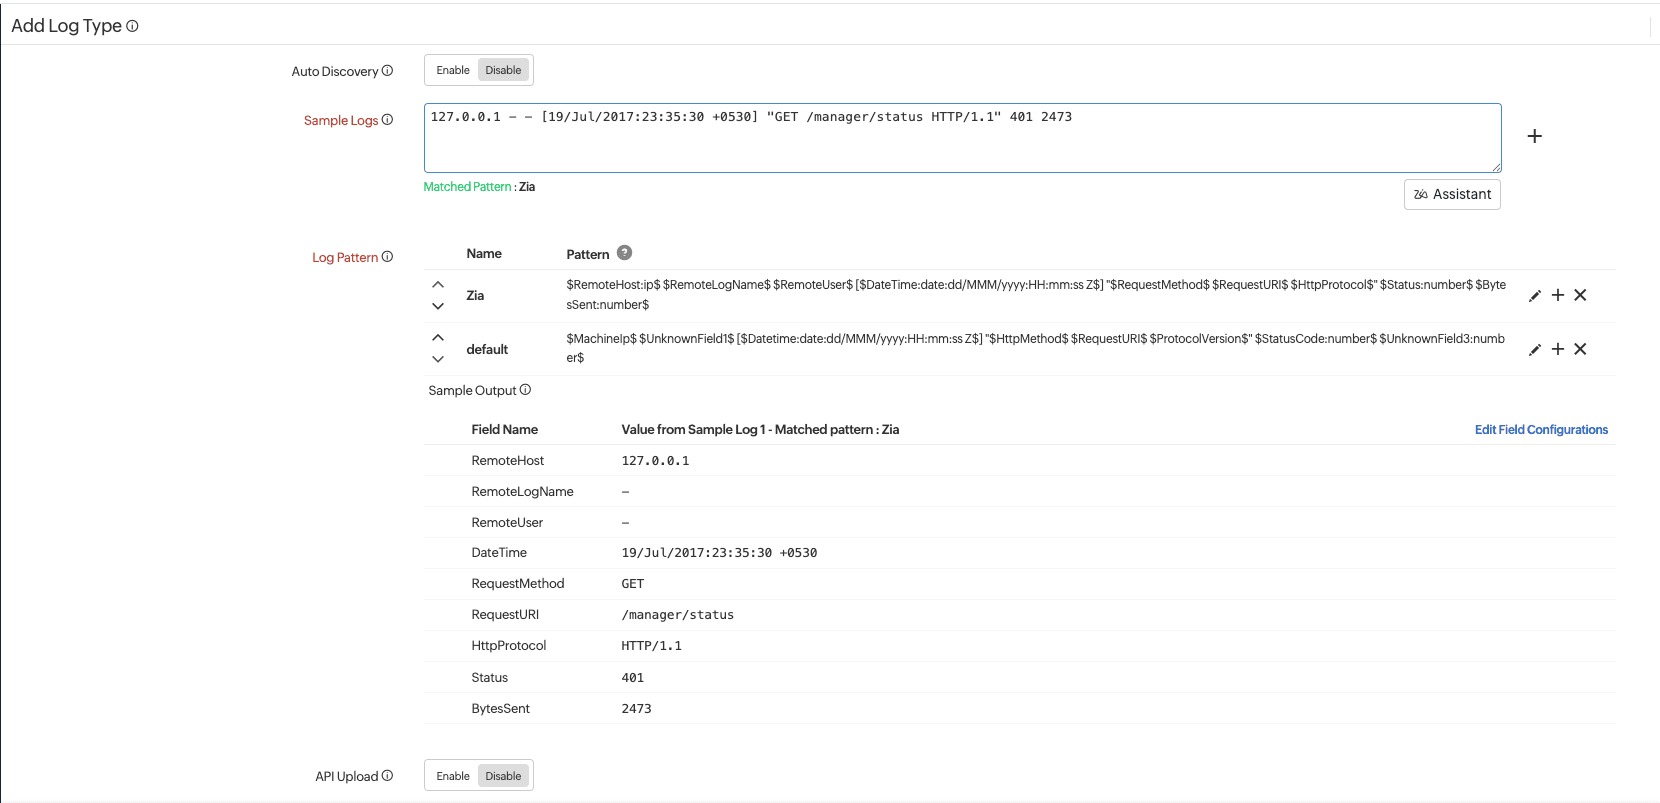Add another sample log with plus icon
Viewport: 1660px width, 803px height.
coord(1534,136)
